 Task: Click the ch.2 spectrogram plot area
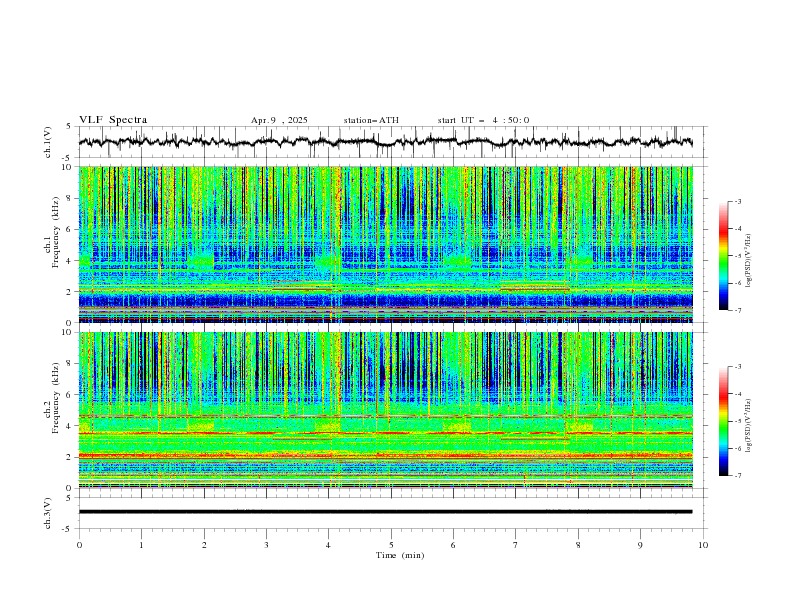tap(385, 410)
